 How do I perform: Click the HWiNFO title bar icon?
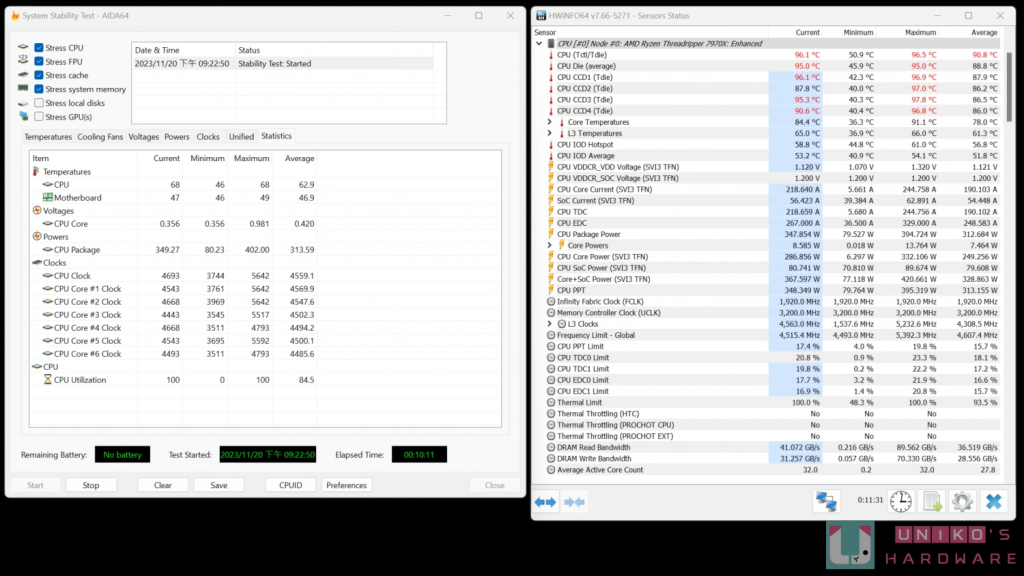[x=541, y=16]
